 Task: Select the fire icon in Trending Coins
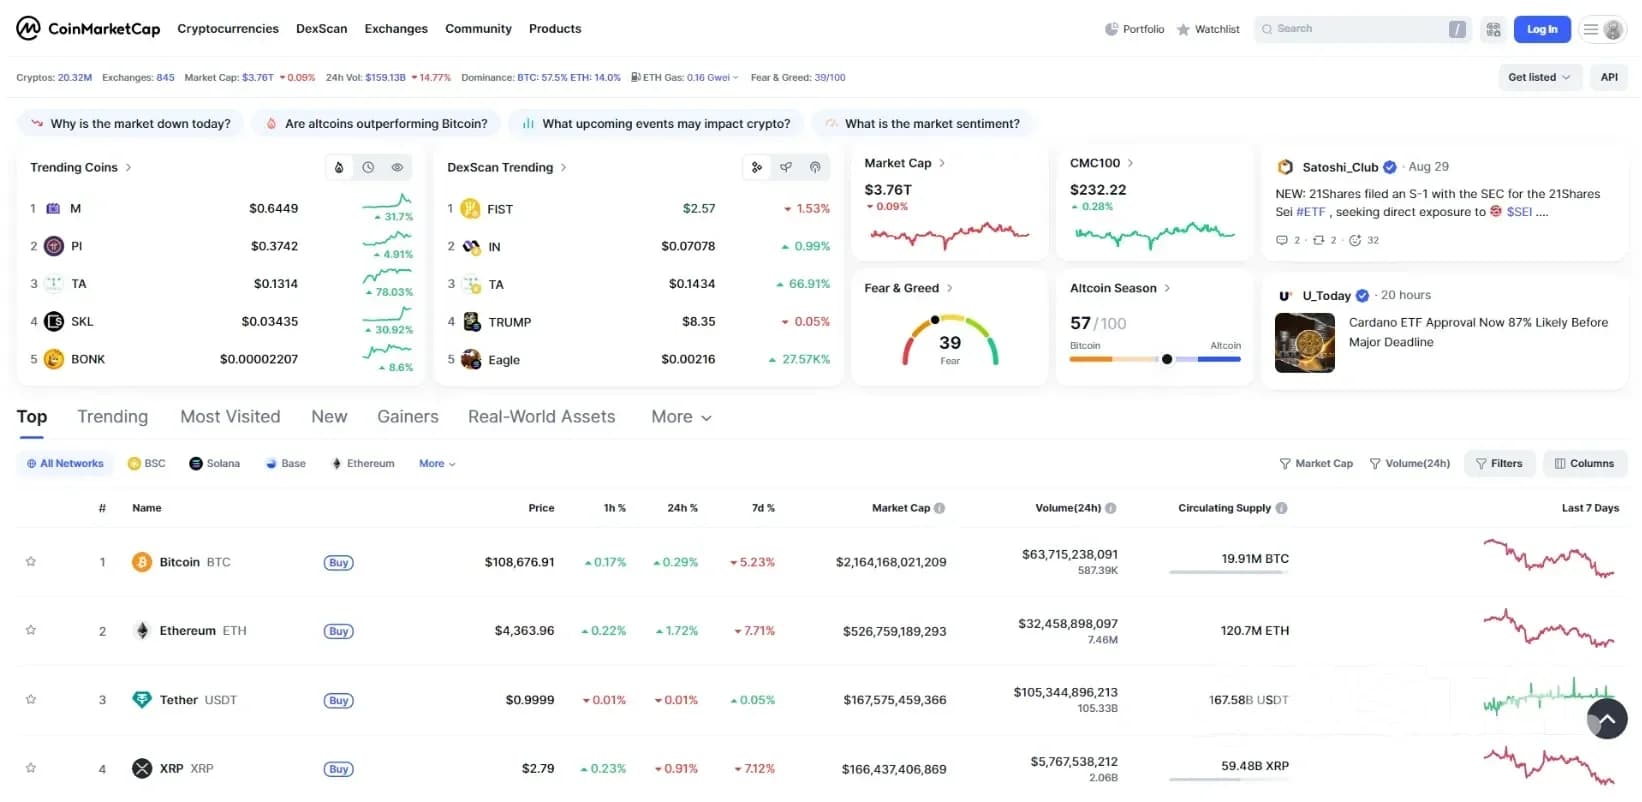339,167
